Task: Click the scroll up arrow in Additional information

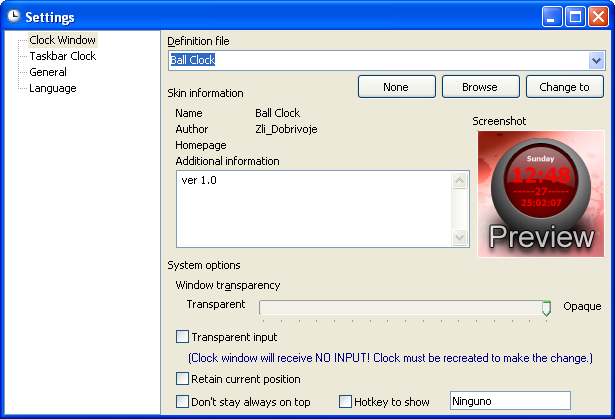Action: 459,180
